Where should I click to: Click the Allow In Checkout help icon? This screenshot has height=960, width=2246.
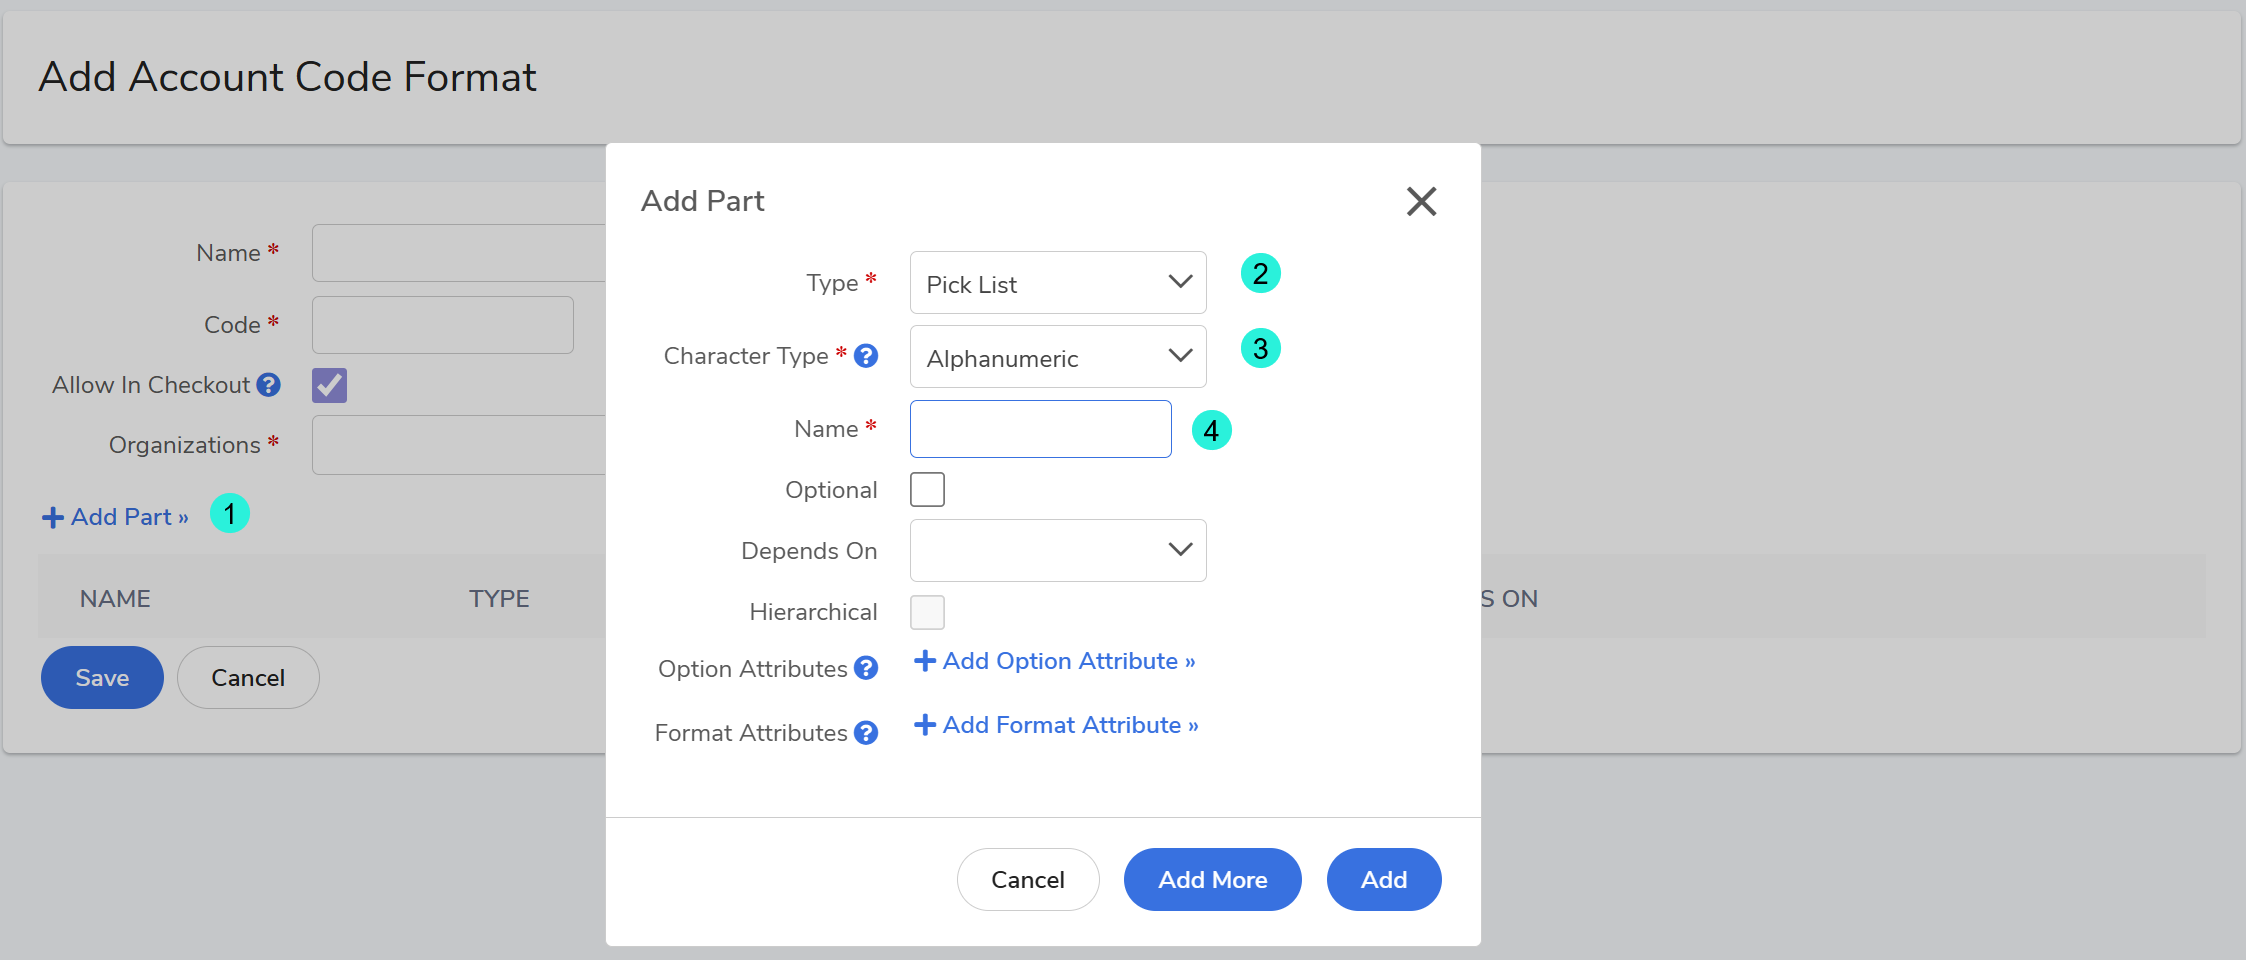268,385
